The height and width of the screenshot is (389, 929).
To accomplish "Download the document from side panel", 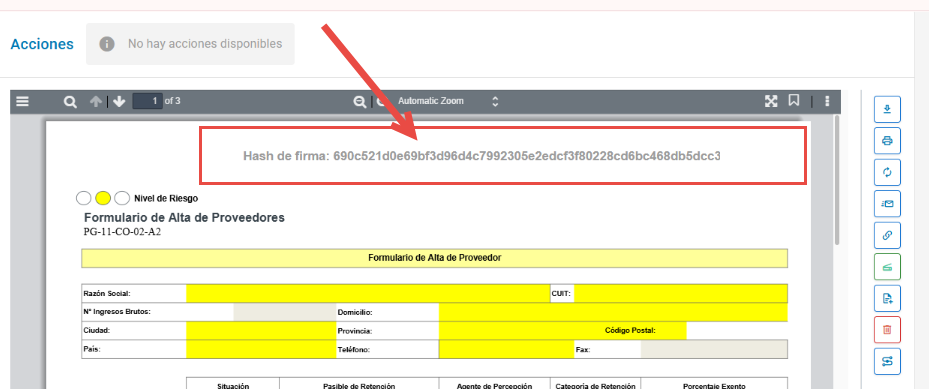I will [x=888, y=110].
